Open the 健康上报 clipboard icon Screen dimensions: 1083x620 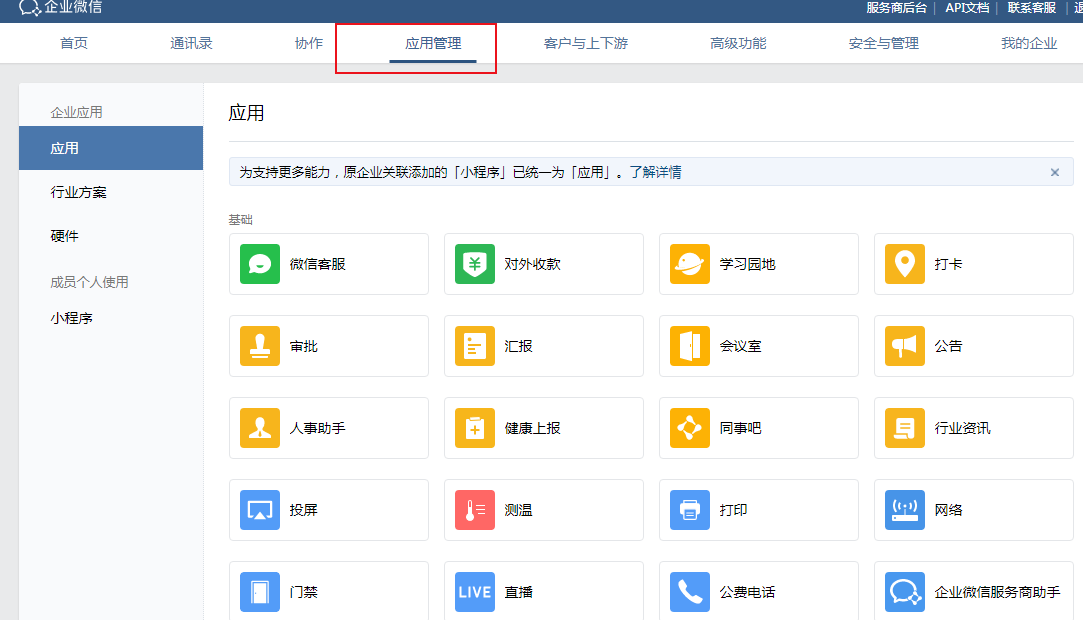click(x=475, y=428)
